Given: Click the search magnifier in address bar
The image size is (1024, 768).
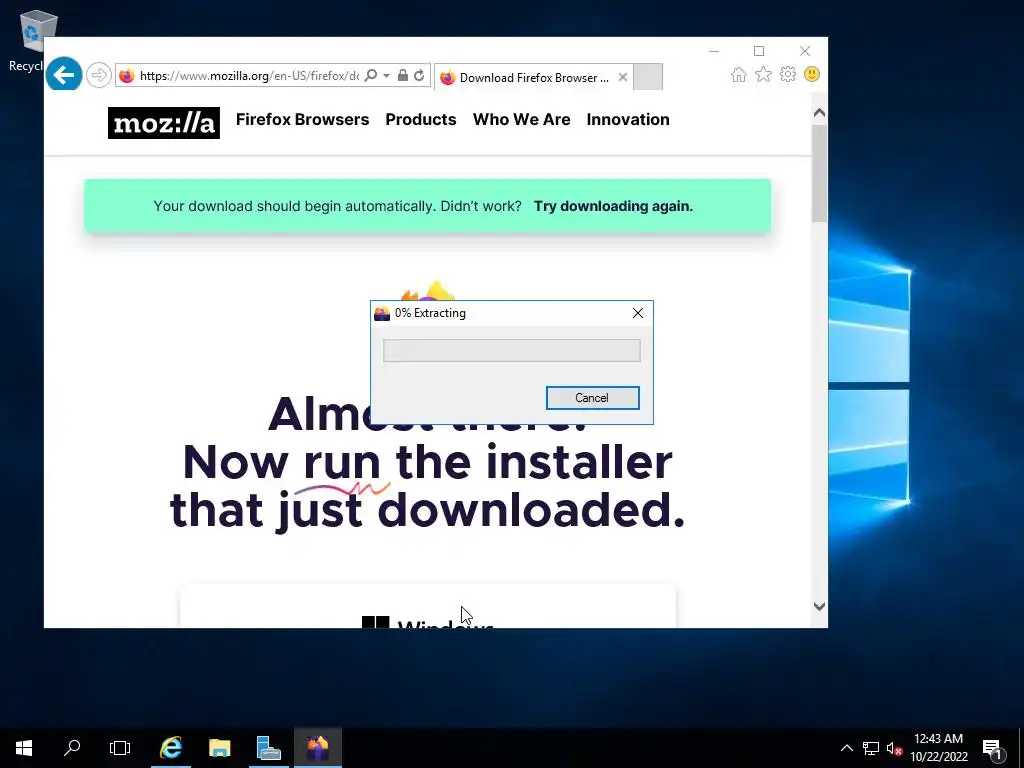Looking at the screenshot, I should (x=371, y=76).
